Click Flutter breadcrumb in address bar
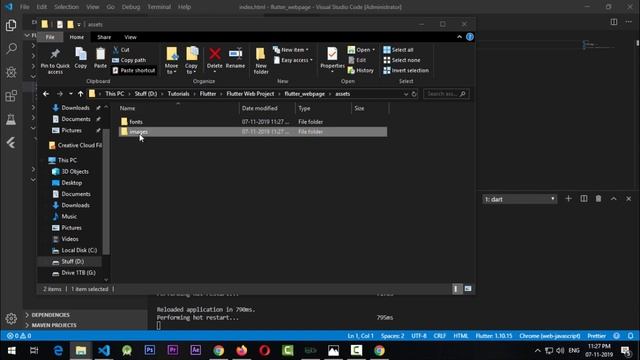 (x=208, y=94)
